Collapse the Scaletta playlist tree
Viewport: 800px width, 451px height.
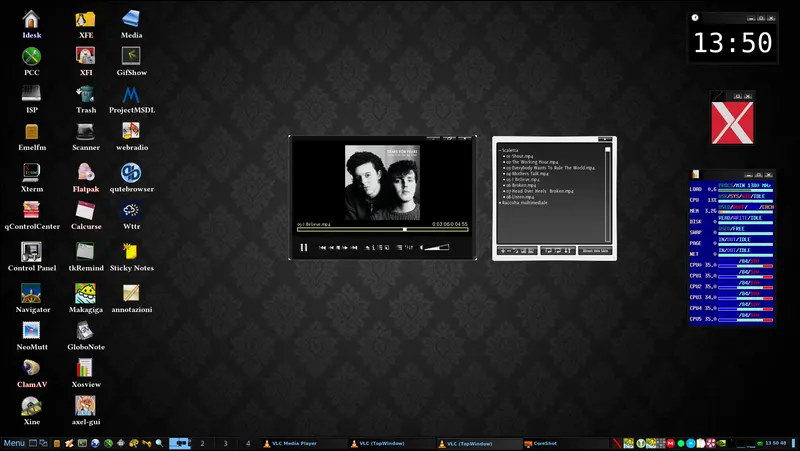(x=499, y=150)
